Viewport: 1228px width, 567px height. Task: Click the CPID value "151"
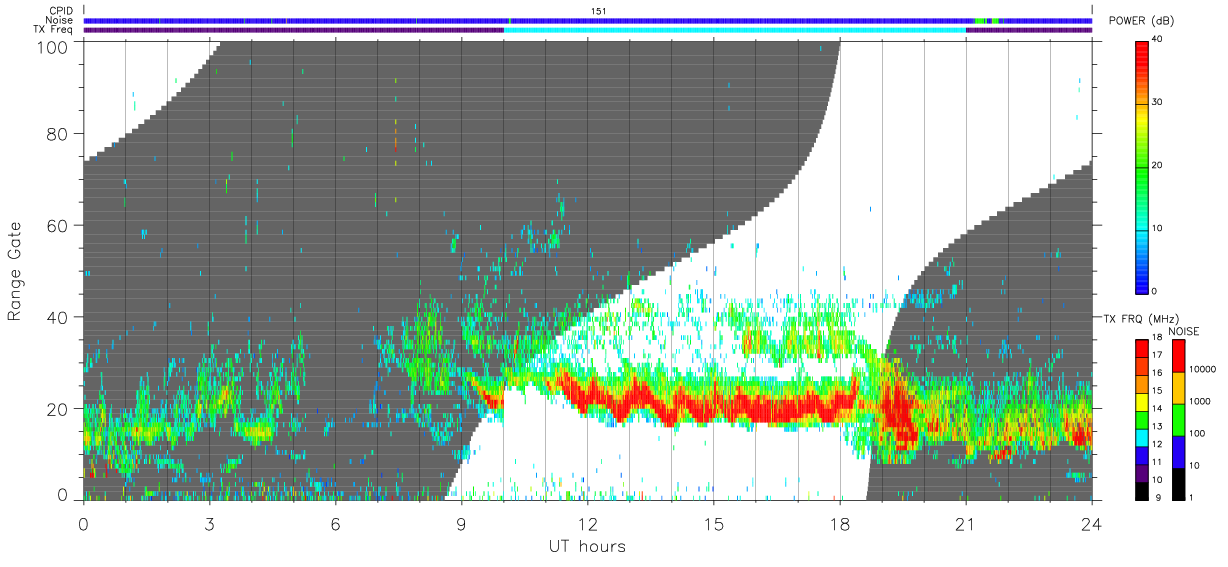[597, 11]
